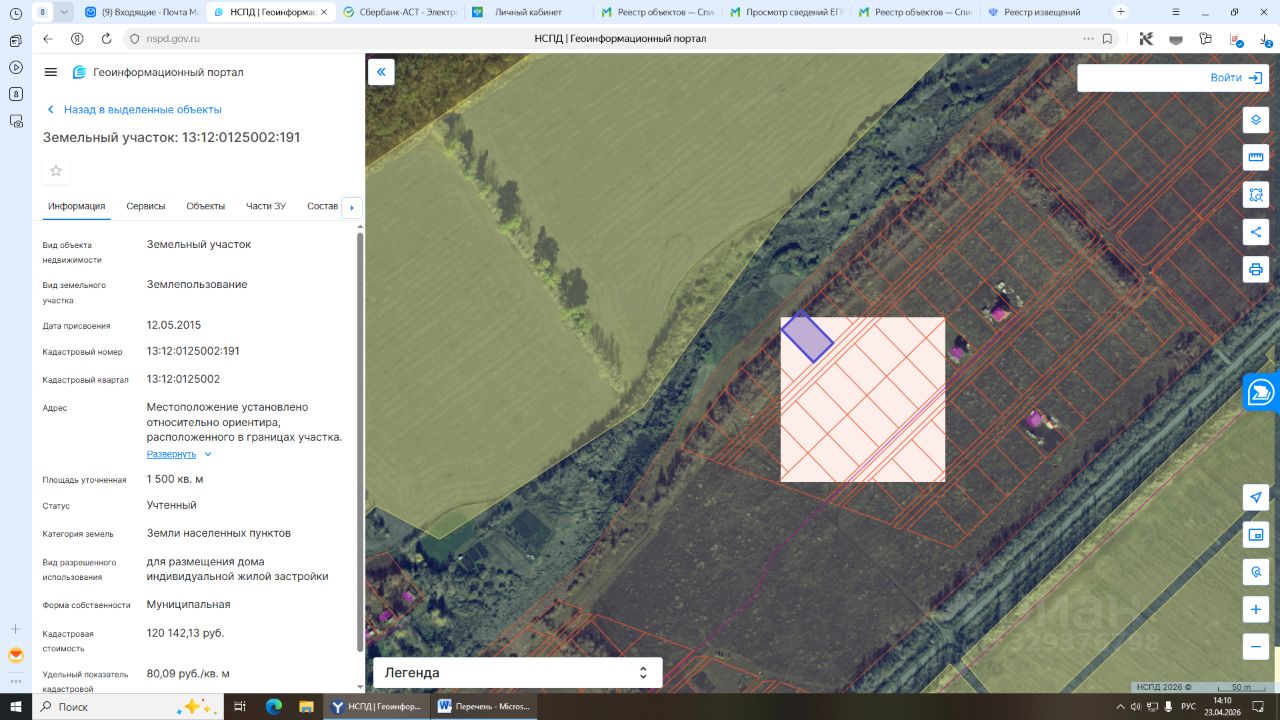The width and height of the screenshot is (1280, 720).
Task: Close the НСПД Геоинформационный browser tab
Action: click(324, 12)
